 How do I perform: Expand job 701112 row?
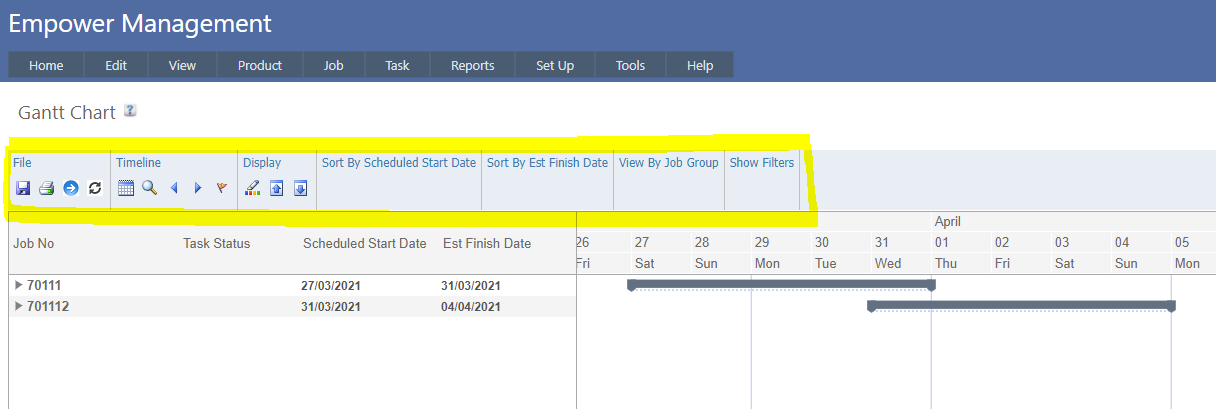pos(18,306)
